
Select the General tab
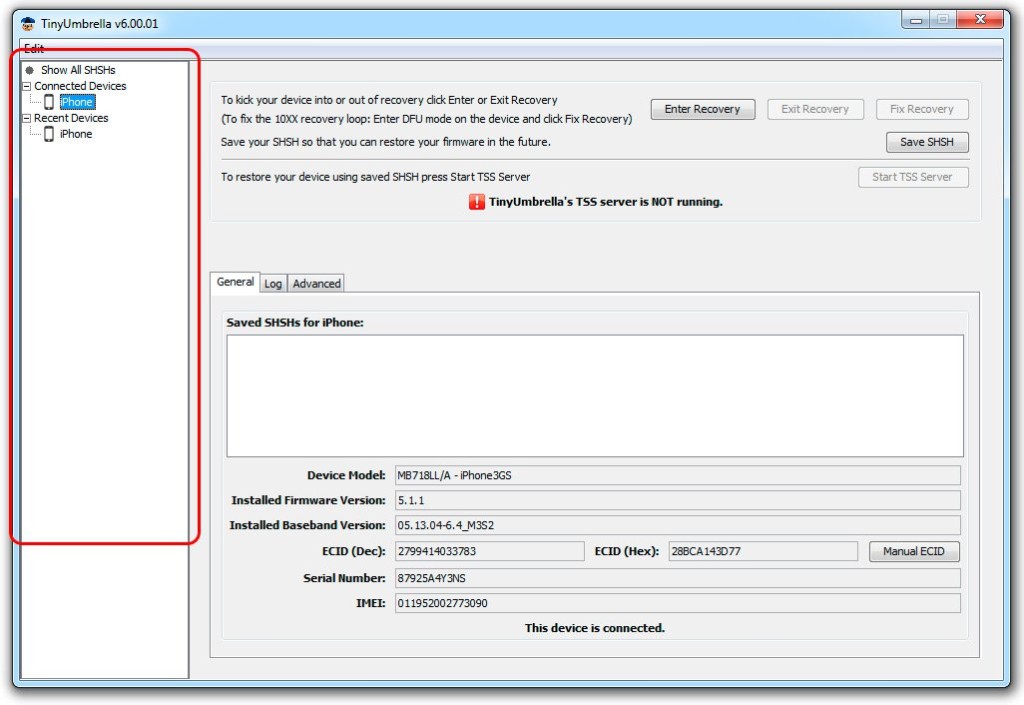(x=235, y=283)
